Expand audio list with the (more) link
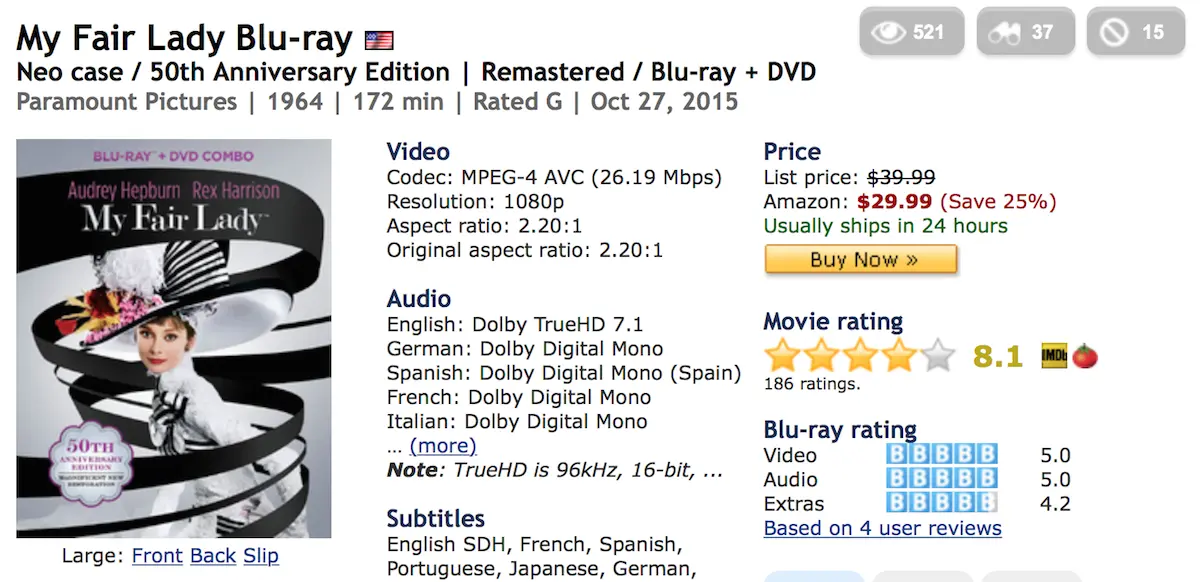 [443, 445]
